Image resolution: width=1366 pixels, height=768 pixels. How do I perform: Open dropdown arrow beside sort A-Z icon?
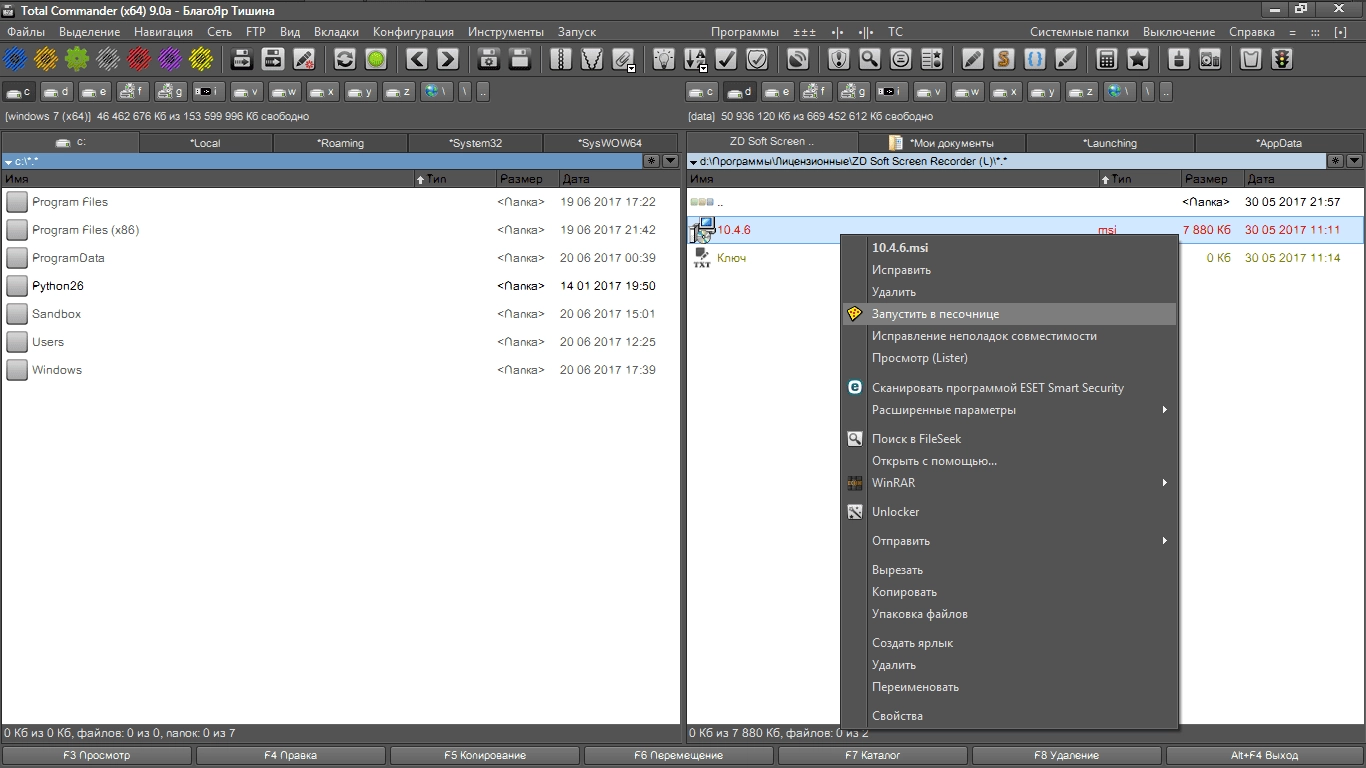(704, 68)
